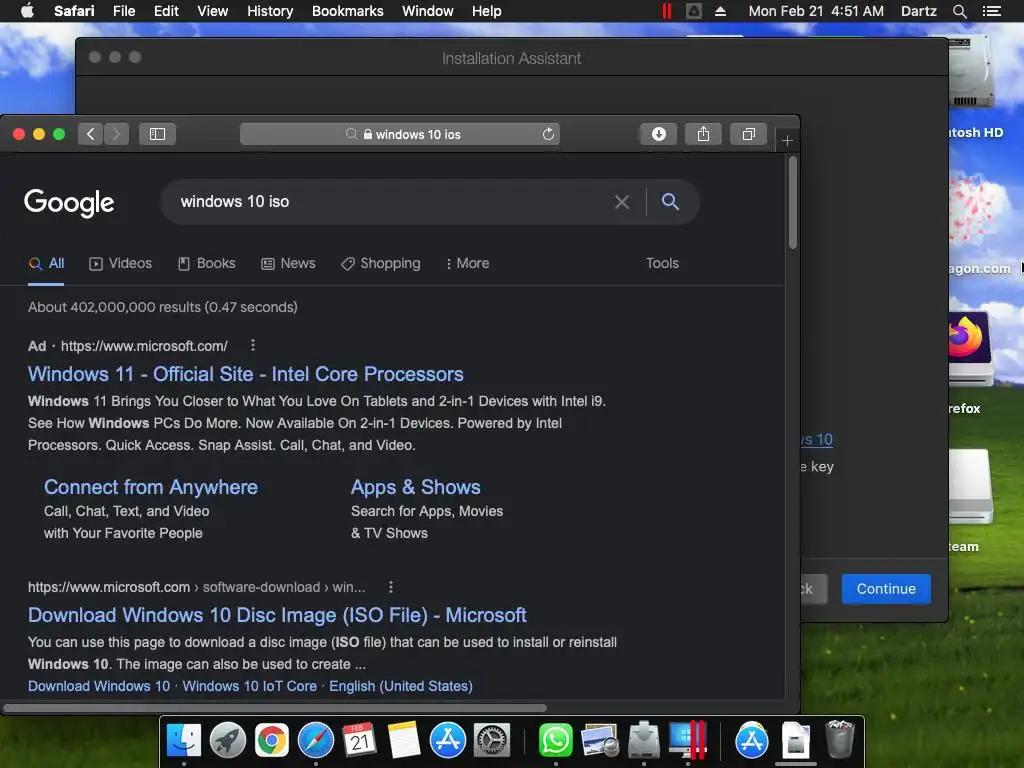1024x768 pixels.
Task: Launch WhatsApp from the Dock
Action: pos(555,740)
